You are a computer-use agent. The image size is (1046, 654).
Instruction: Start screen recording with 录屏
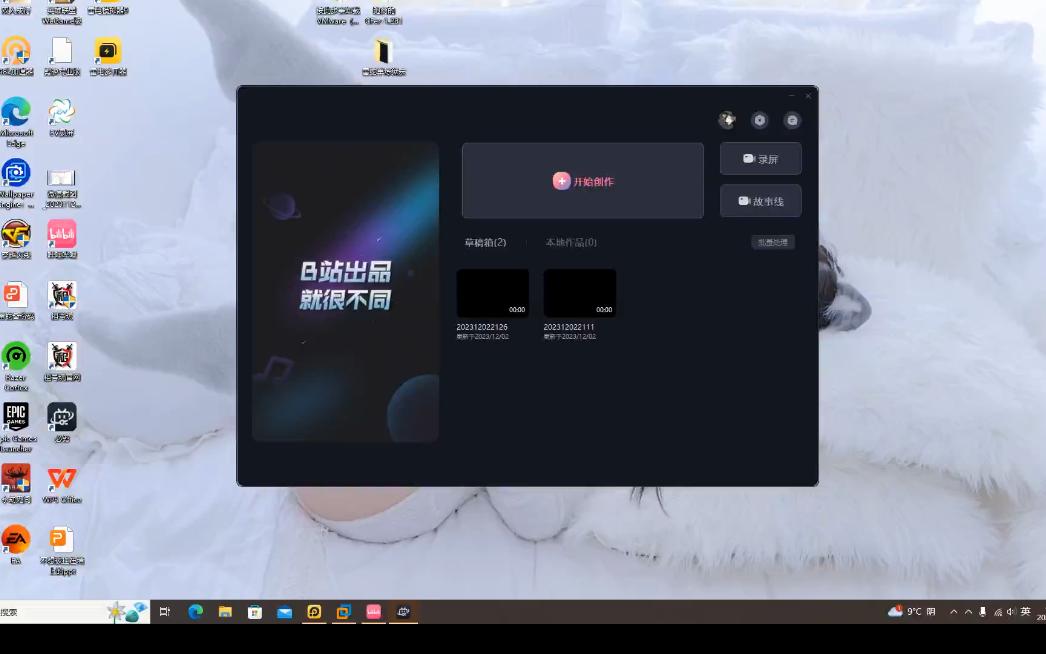point(760,158)
